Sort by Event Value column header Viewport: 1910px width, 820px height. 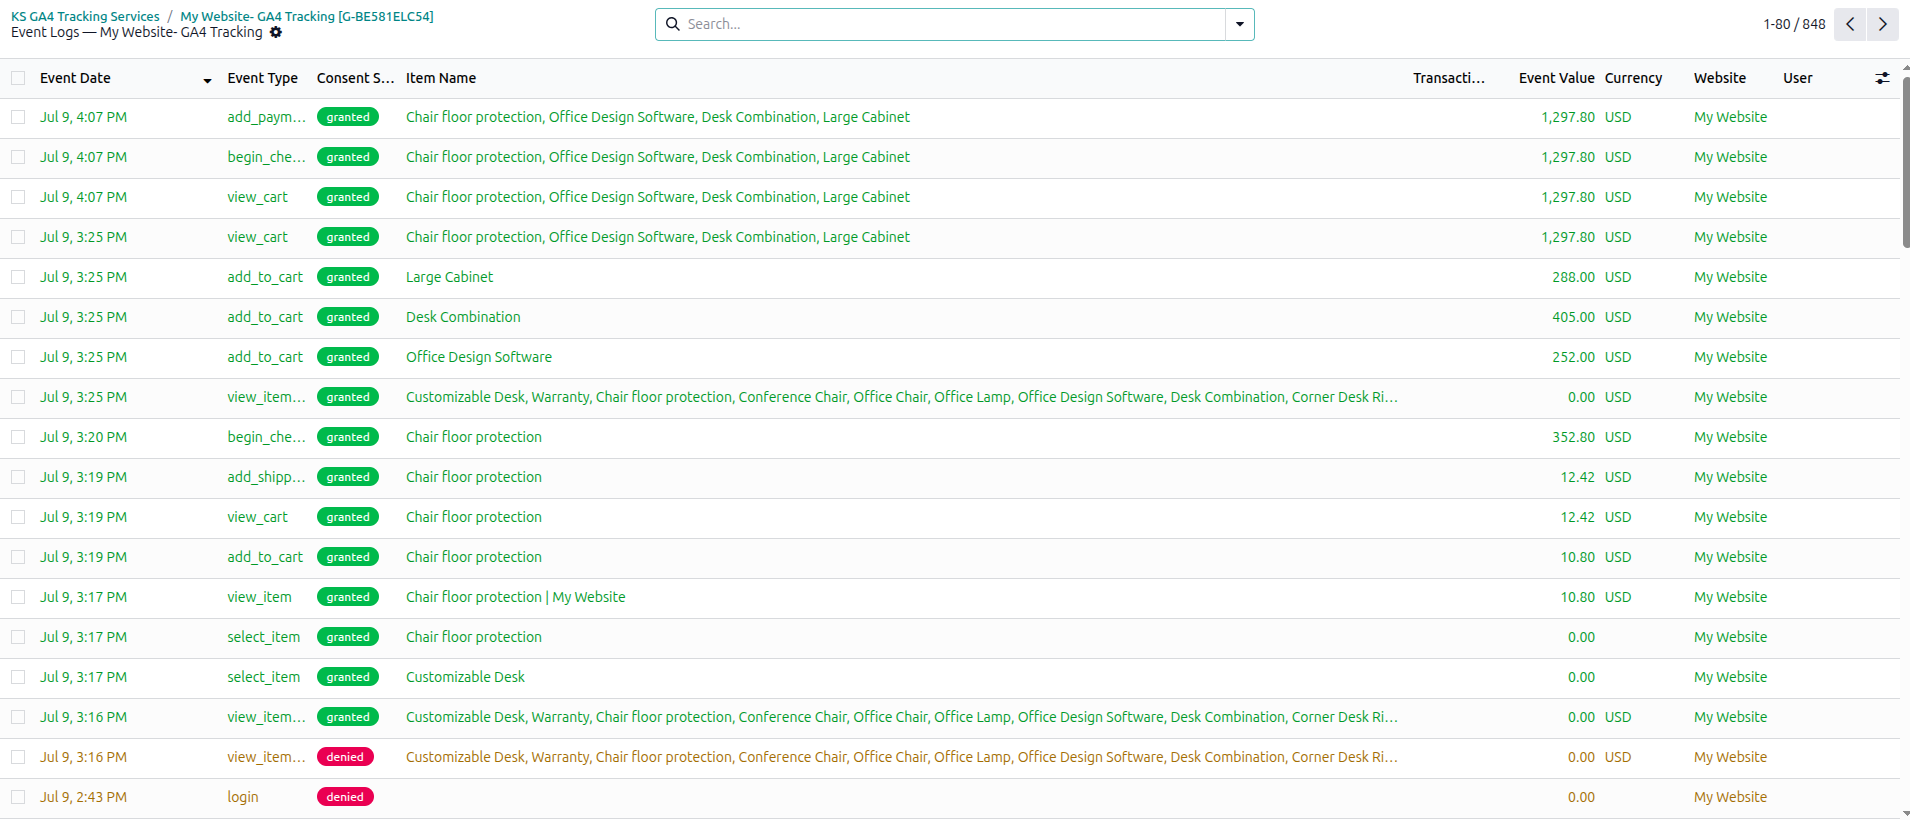pos(1556,78)
